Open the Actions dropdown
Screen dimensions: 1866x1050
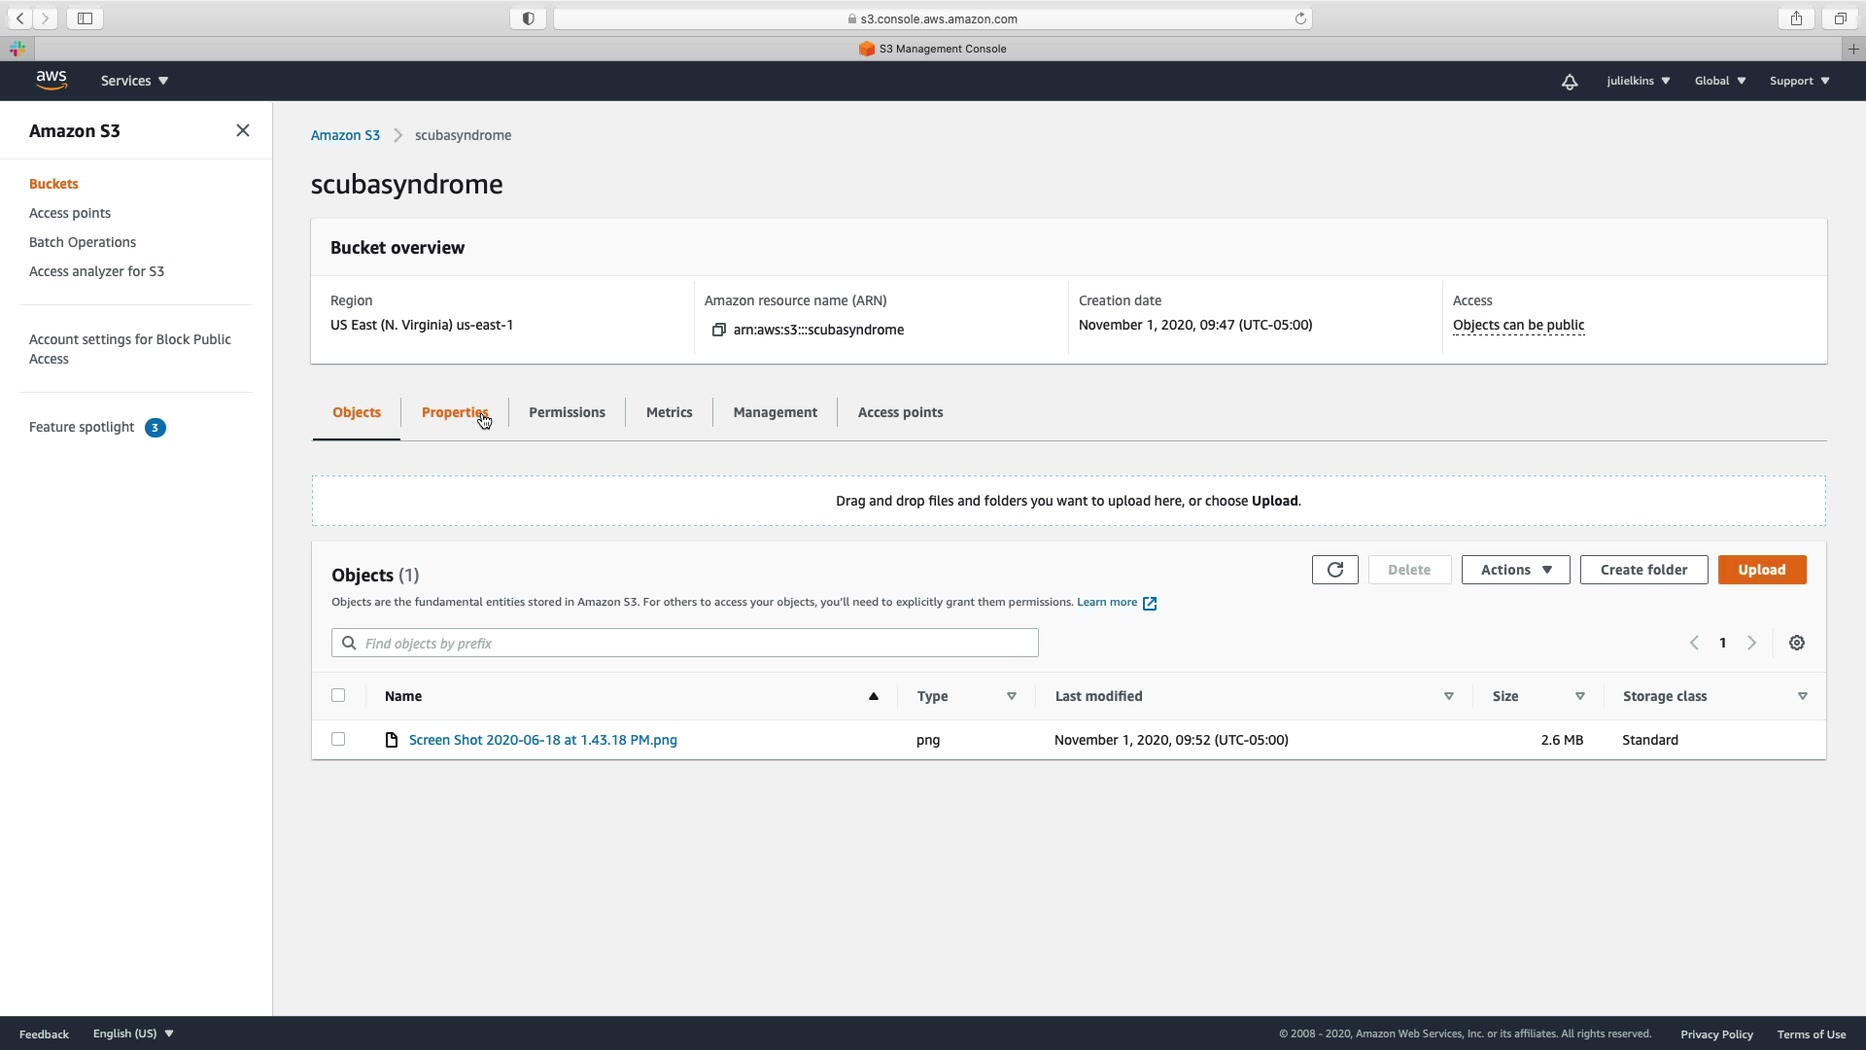(1515, 570)
